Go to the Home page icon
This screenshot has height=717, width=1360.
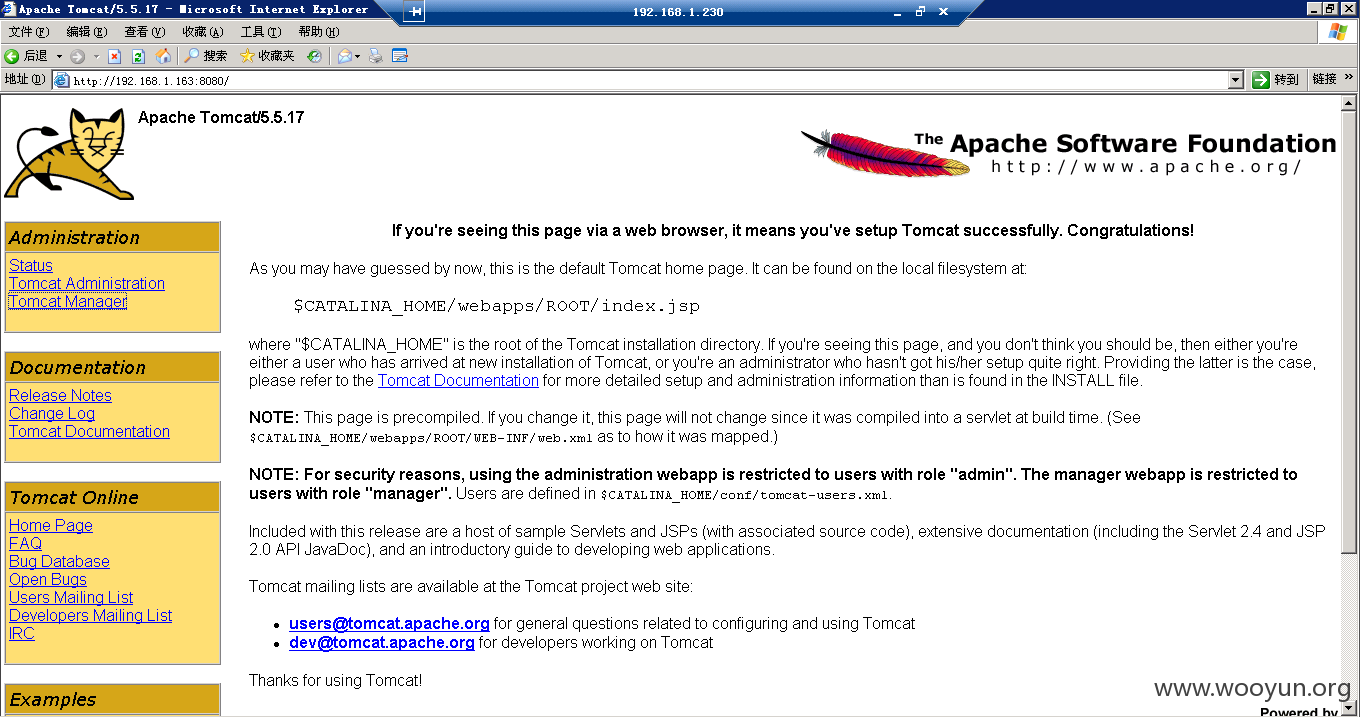click(163, 56)
